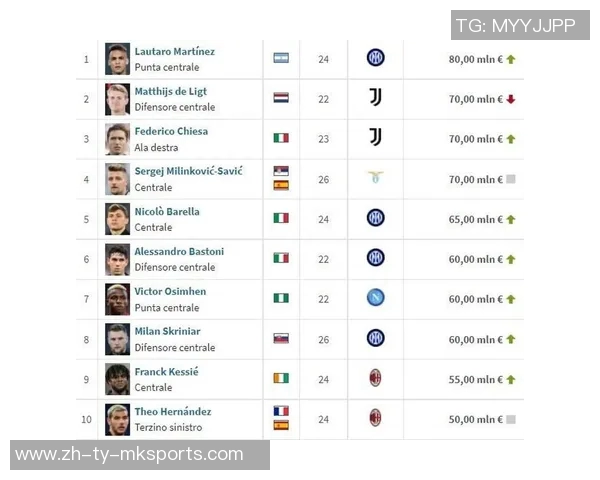The height and width of the screenshot is (480, 600).
Task: Open Nicolò Barella profile link
Action: click(x=167, y=211)
